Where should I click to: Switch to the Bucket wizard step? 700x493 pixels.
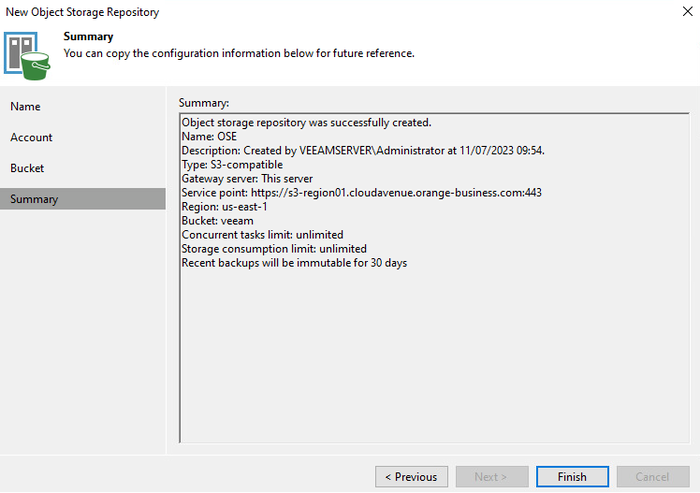click(27, 168)
